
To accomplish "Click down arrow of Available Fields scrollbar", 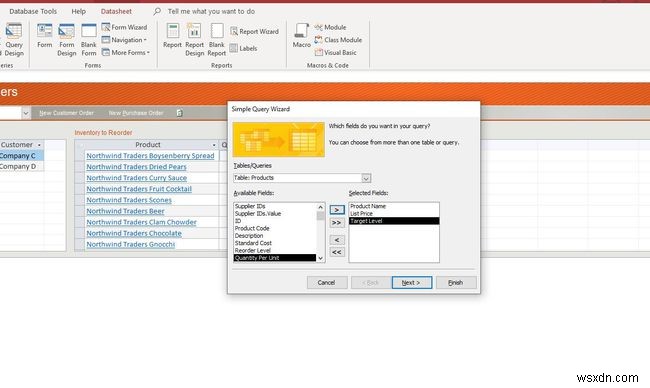I will pos(320,258).
